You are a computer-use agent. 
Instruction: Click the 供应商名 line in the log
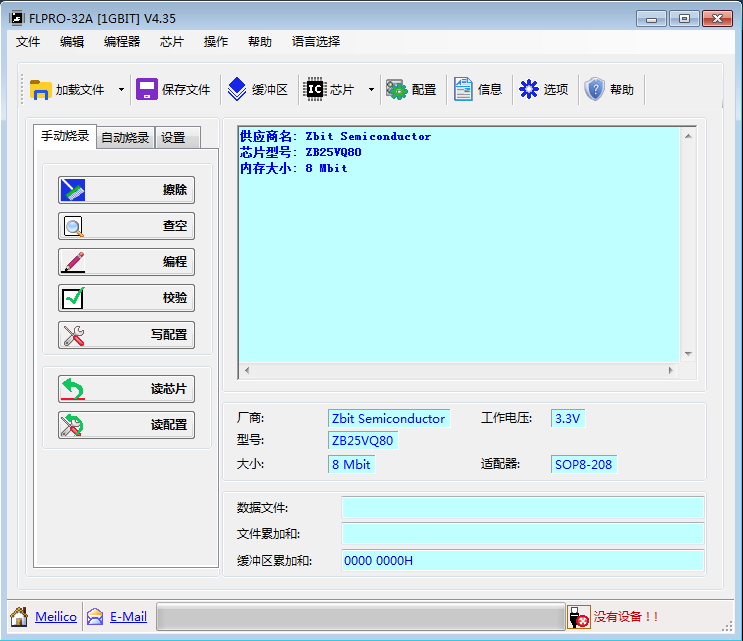(x=335, y=136)
